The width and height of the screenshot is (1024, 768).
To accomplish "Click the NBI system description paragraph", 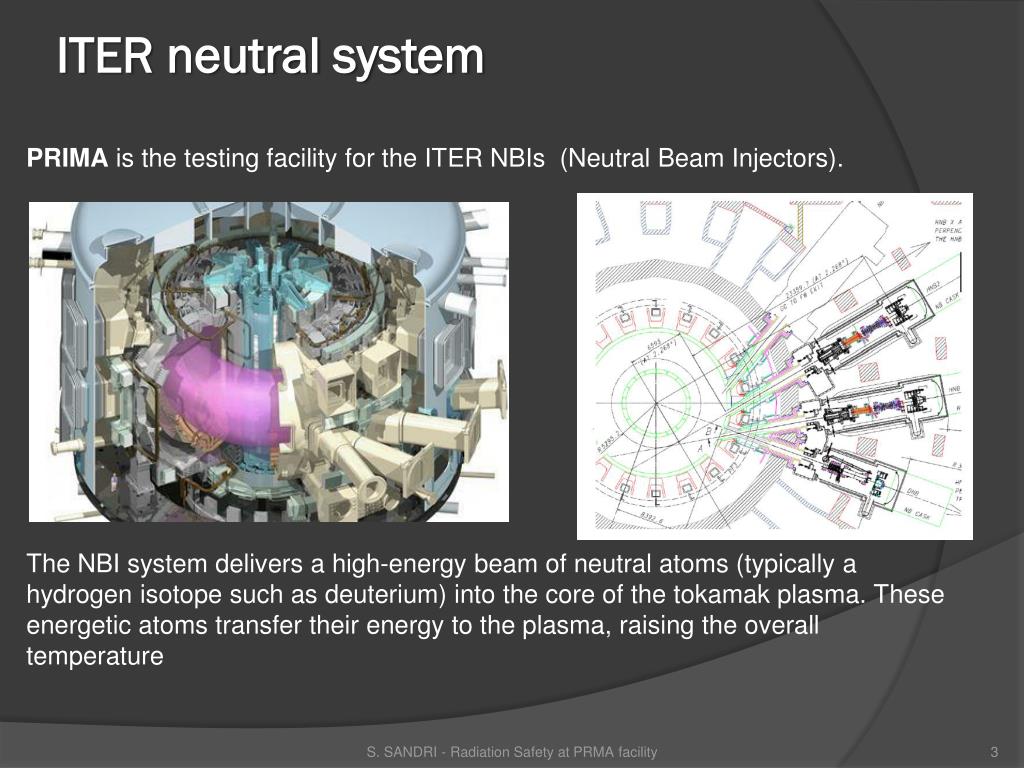I will click(x=485, y=609).
